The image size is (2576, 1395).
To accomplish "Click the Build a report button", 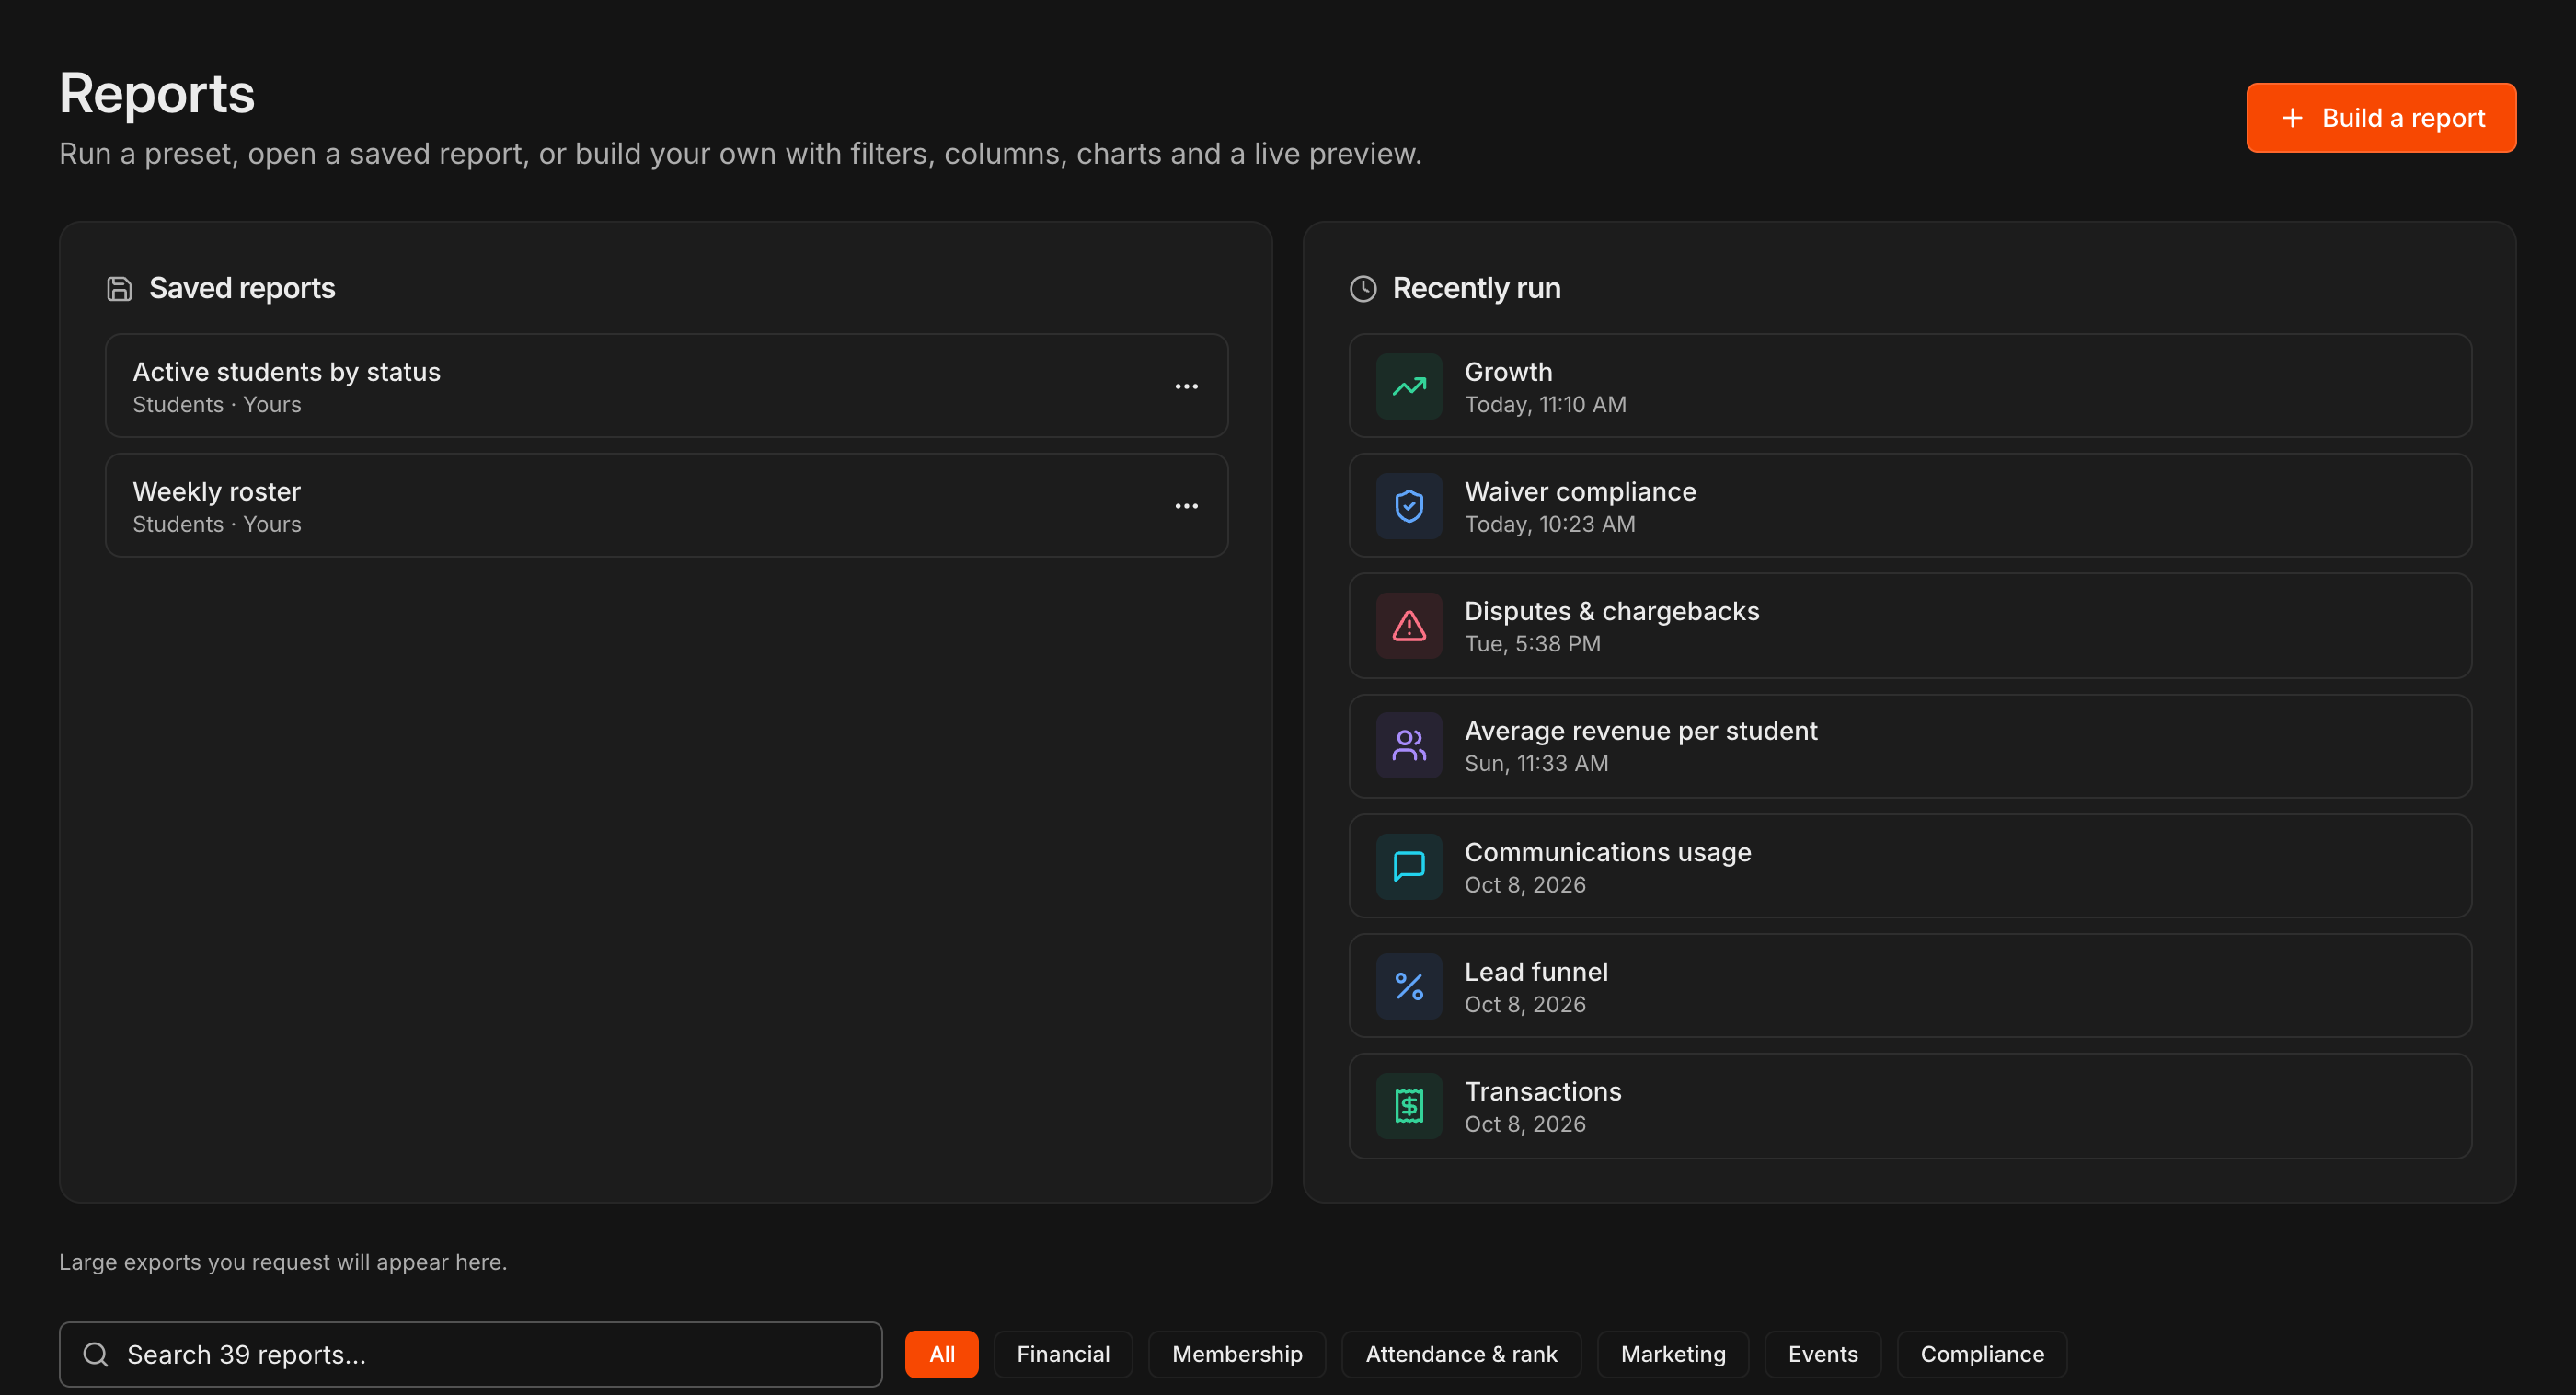I will [x=2381, y=118].
